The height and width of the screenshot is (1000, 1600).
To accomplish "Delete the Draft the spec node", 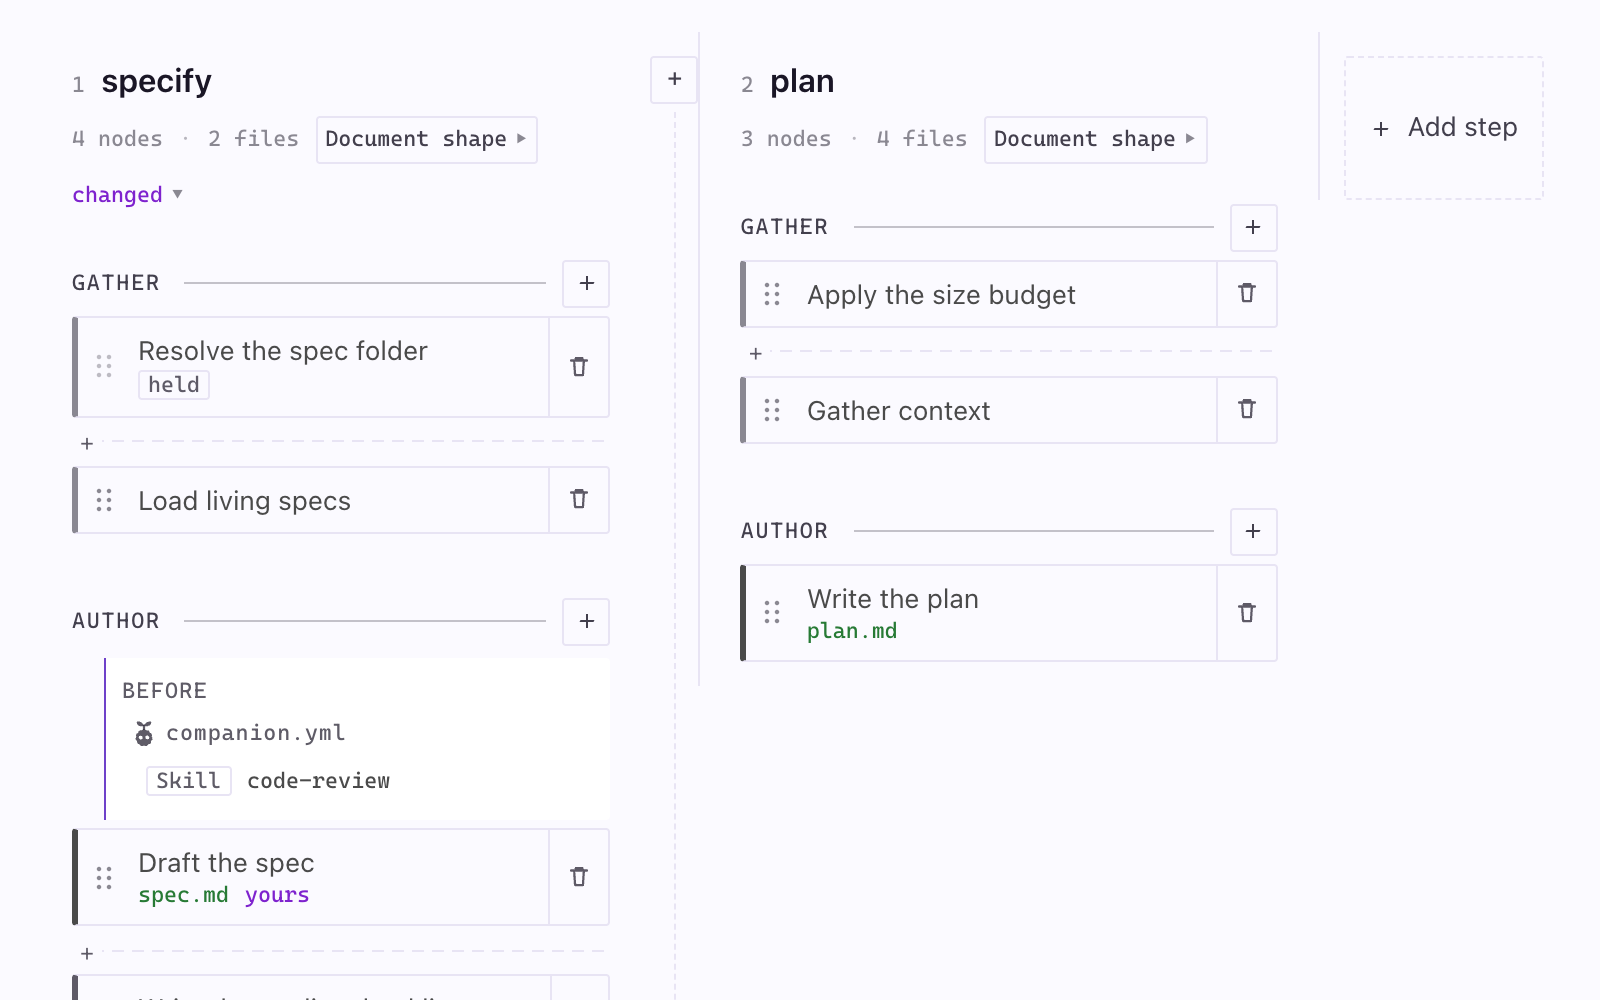I will click(x=579, y=877).
